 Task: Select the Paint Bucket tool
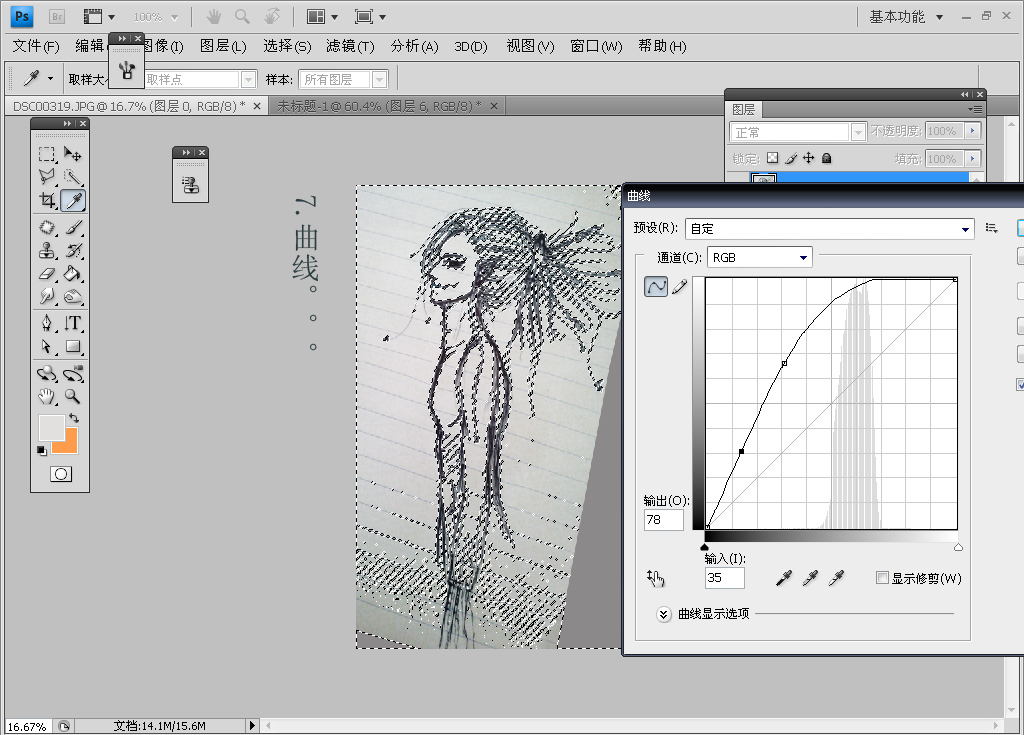[x=73, y=273]
